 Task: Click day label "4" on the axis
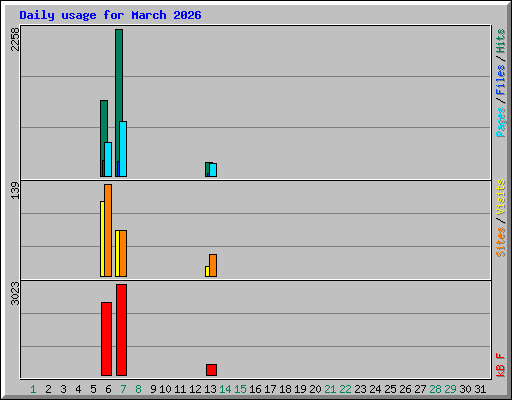pyautogui.click(x=78, y=389)
